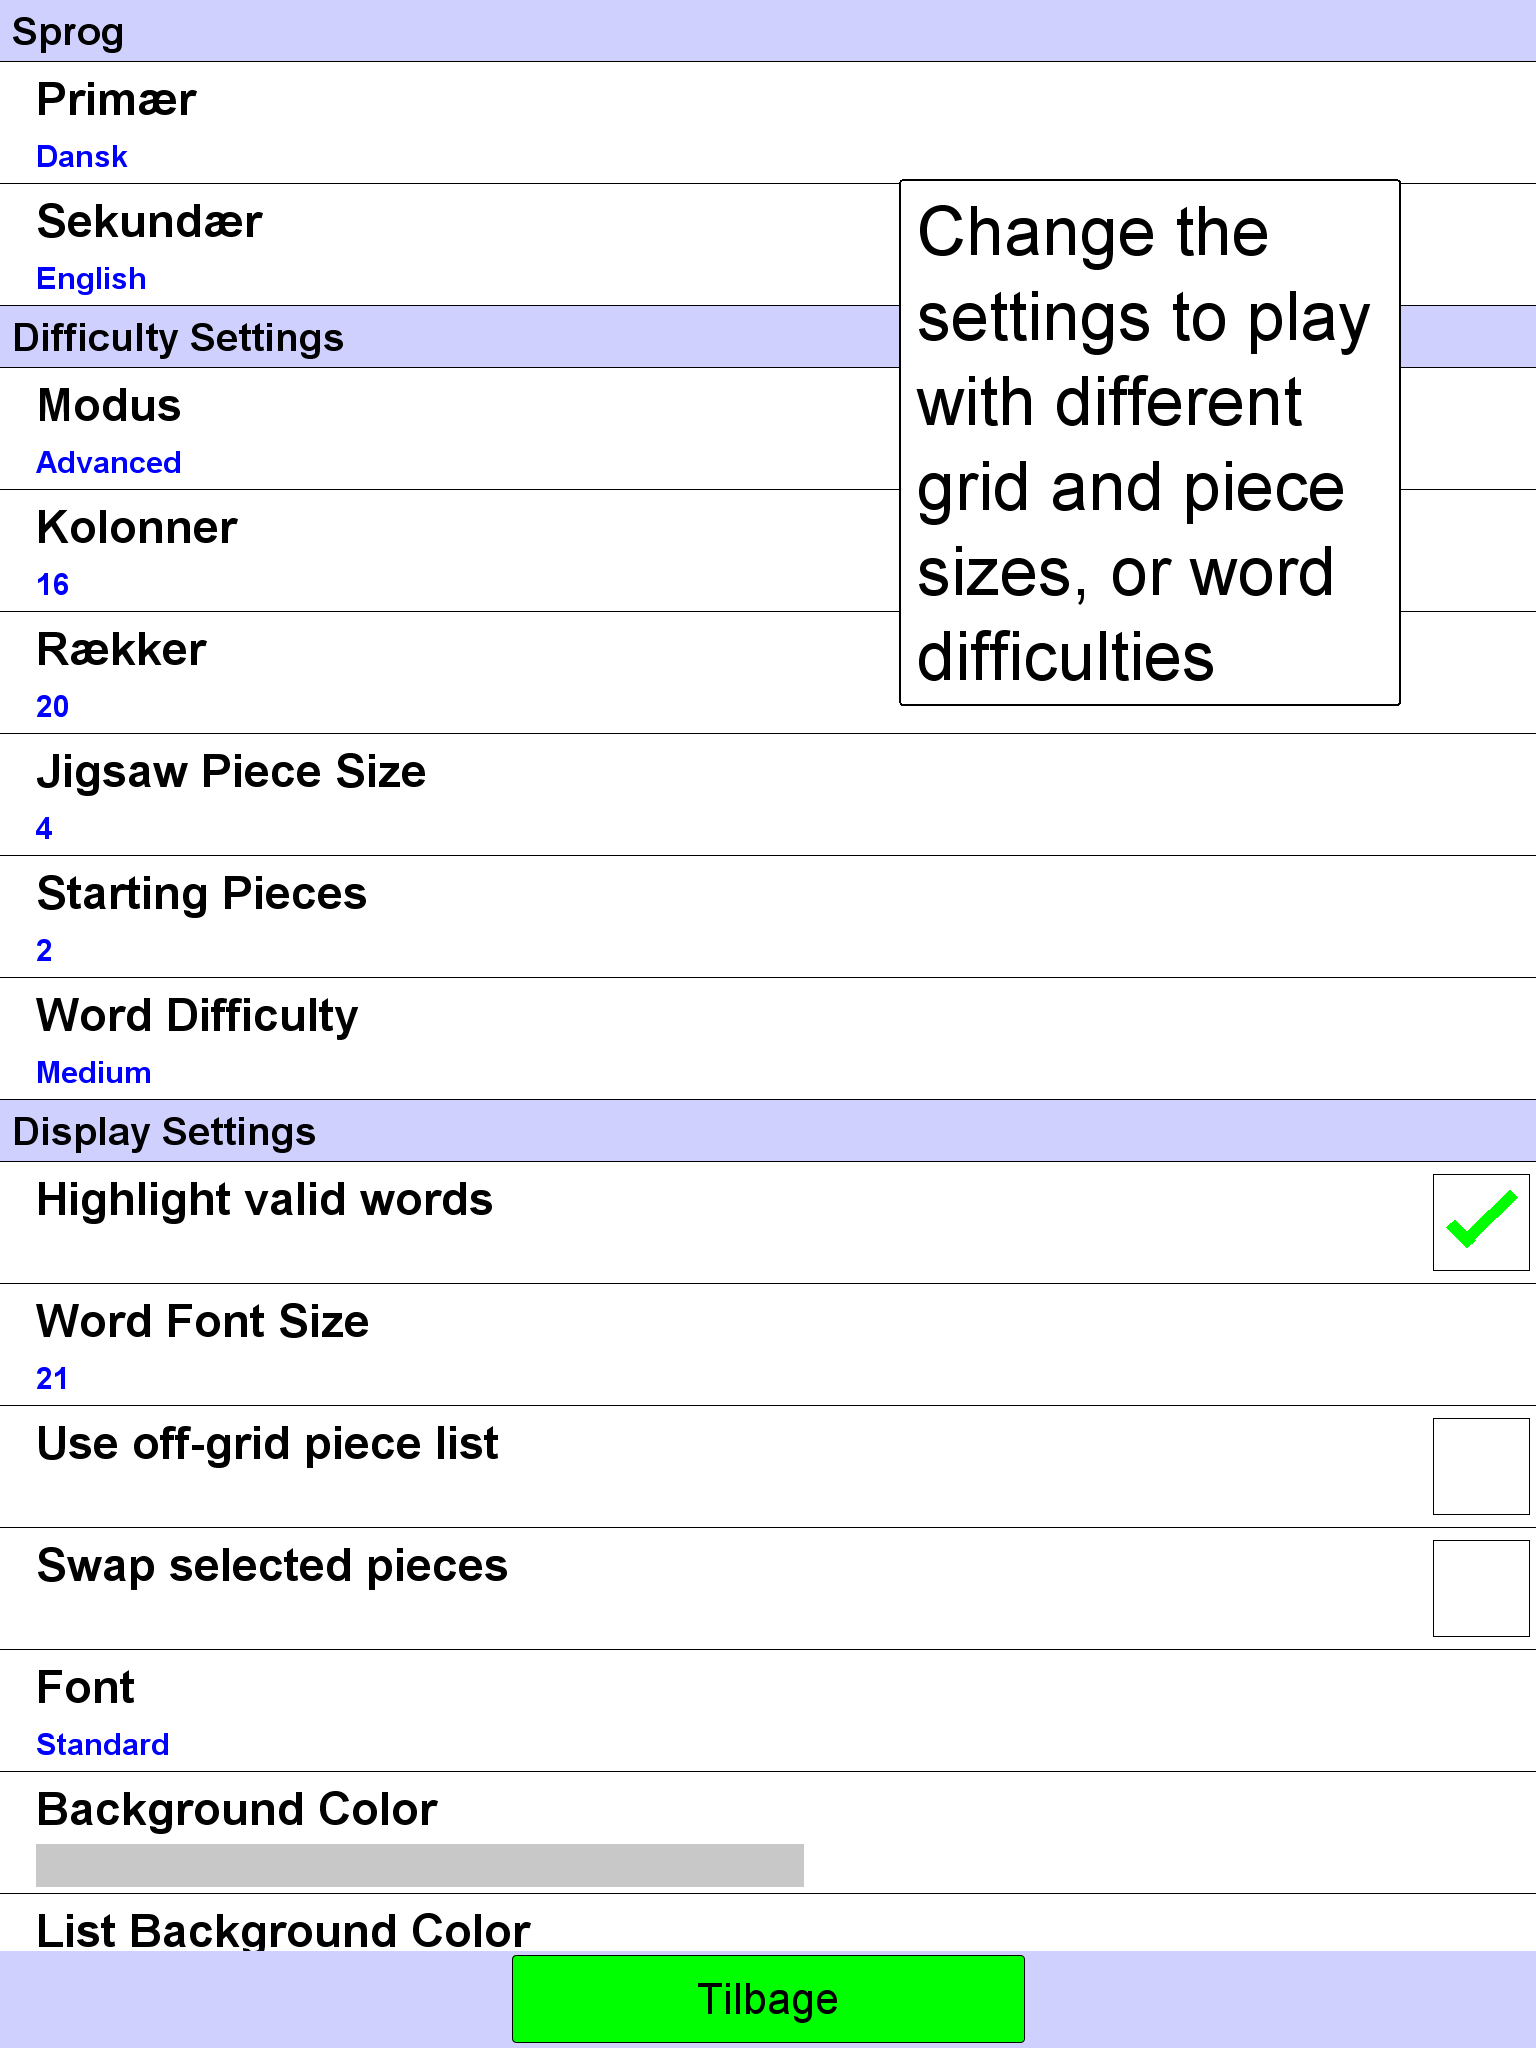Click the Display Settings section header
The height and width of the screenshot is (2048, 1536).
(768, 1131)
